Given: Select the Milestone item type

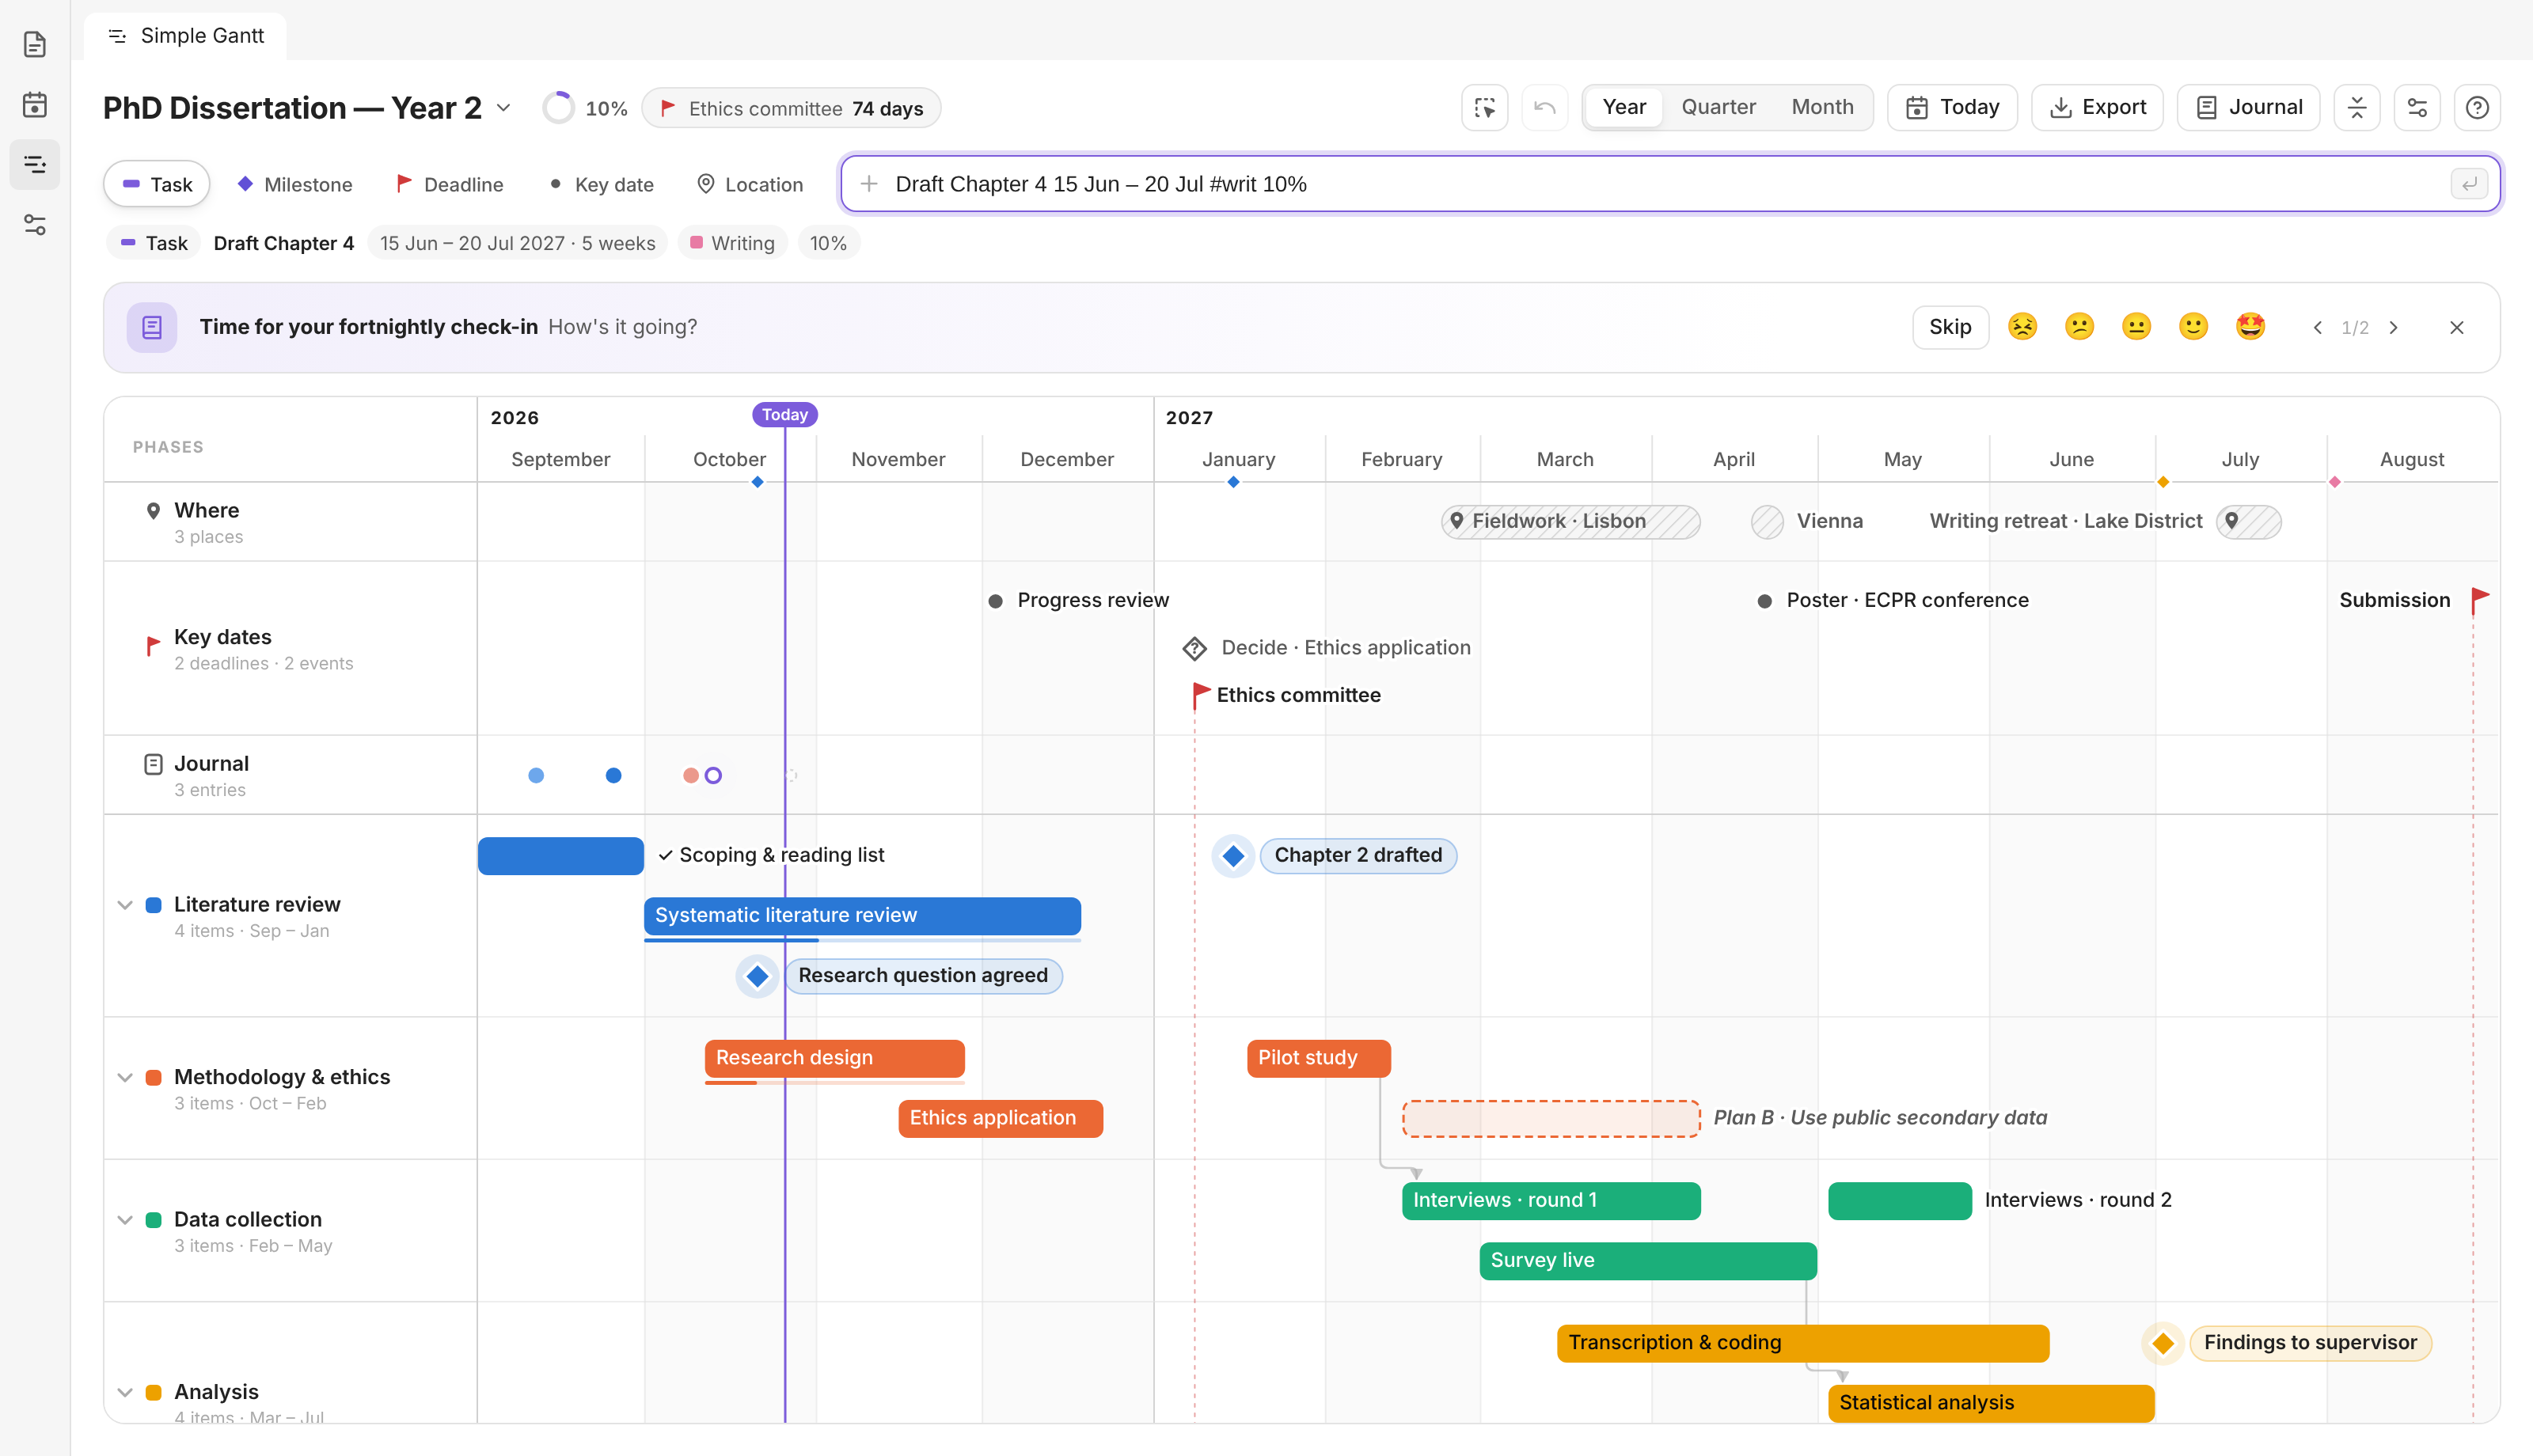Looking at the screenshot, I should click(x=294, y=184).
